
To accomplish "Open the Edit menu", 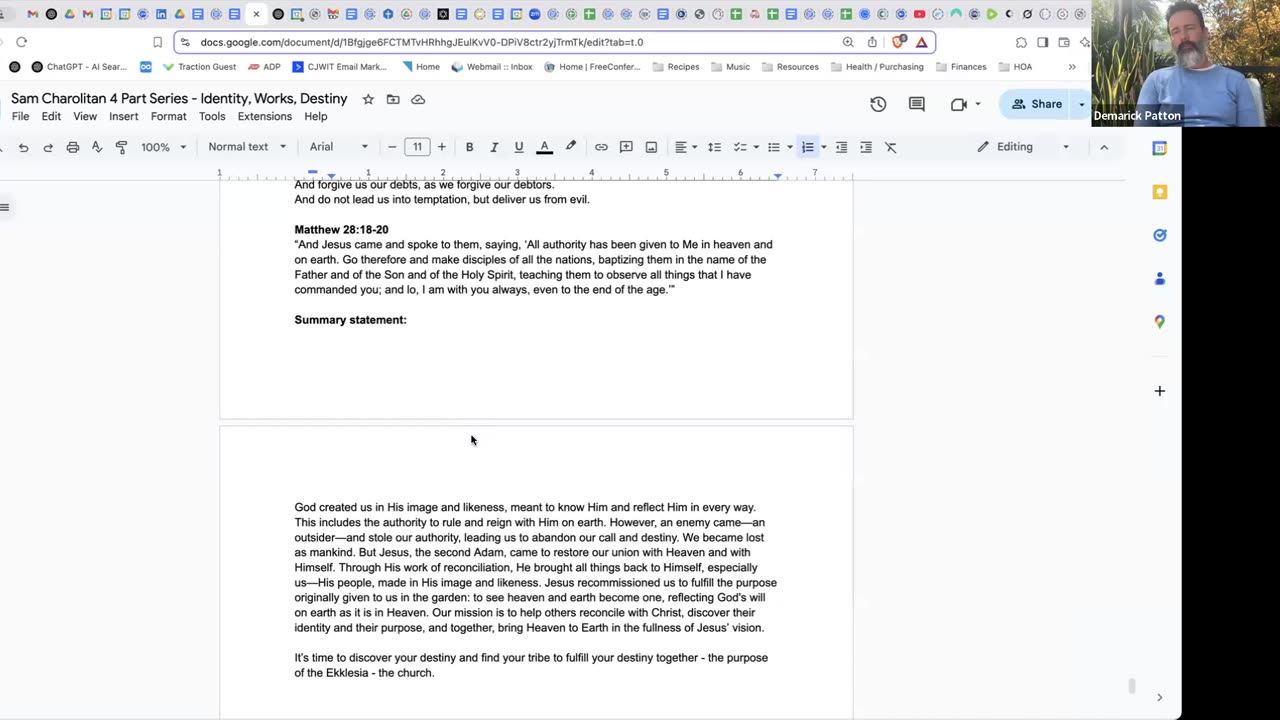I will point(51,117).
